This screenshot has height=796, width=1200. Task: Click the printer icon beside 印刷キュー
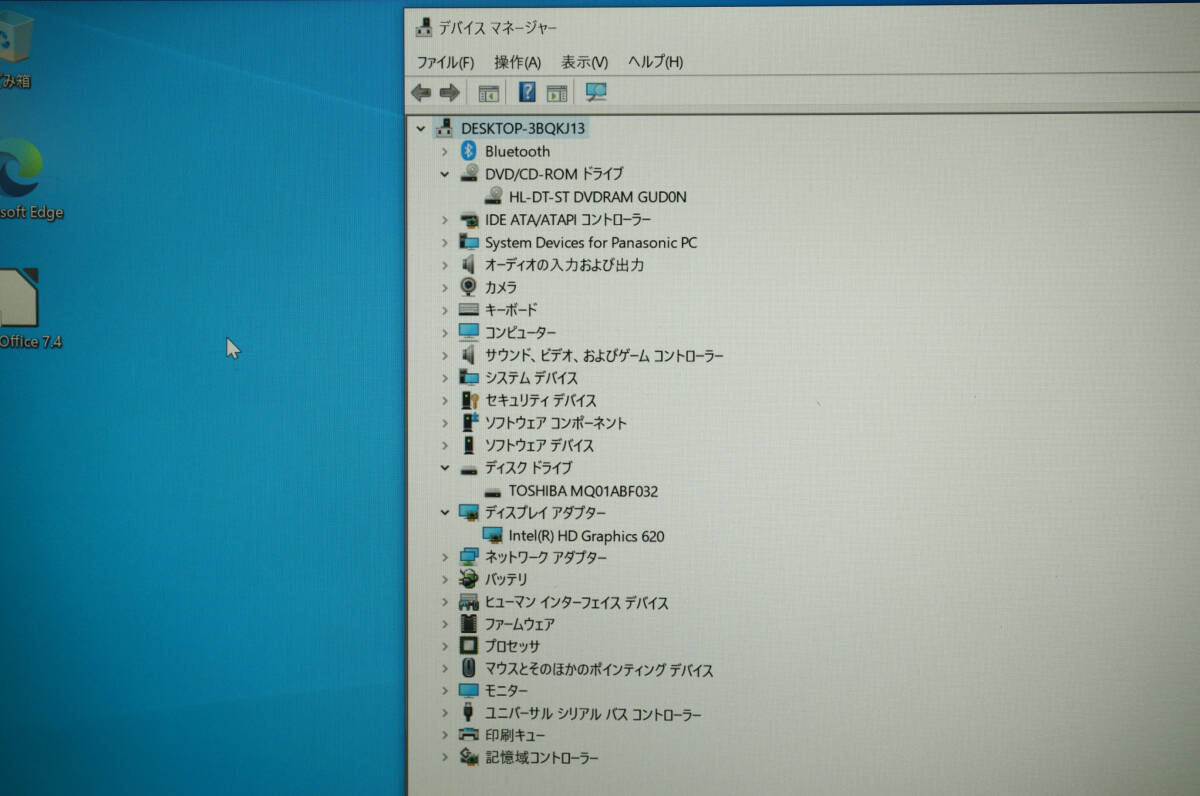click(469, 735)
